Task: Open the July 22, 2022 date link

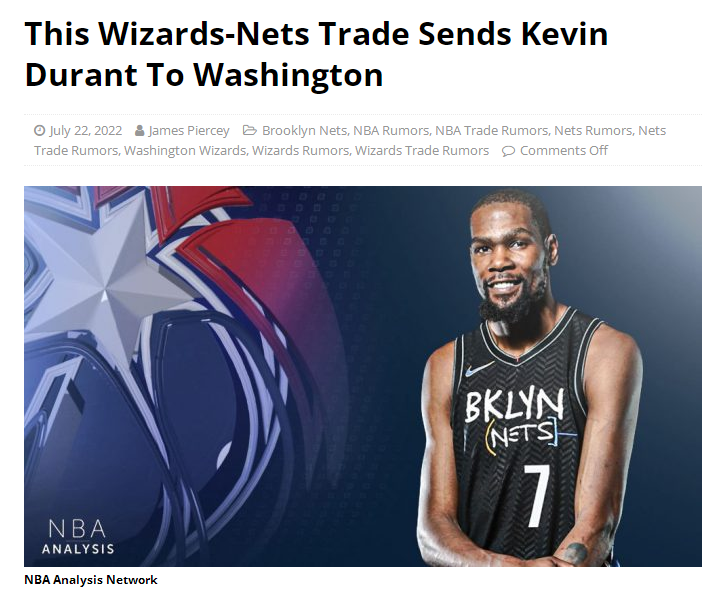Action: [x=85, y=131]
